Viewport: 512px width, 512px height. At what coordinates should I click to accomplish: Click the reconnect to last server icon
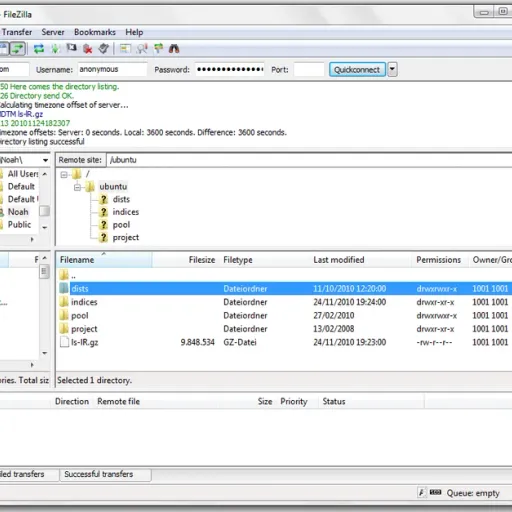click(x=104, y=49)
